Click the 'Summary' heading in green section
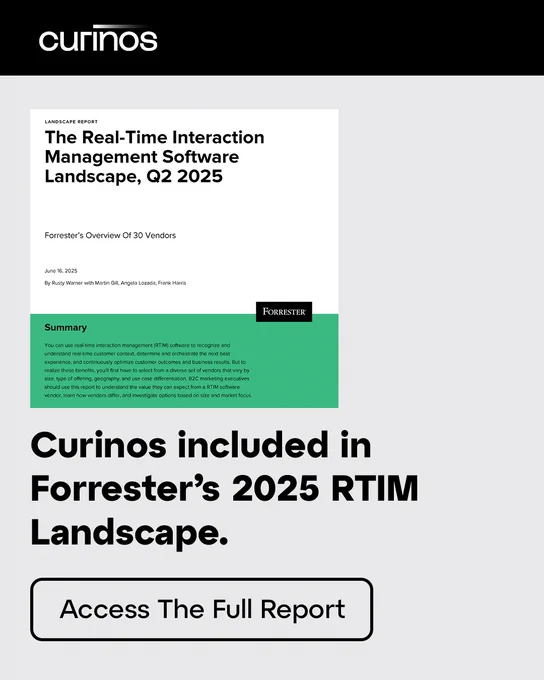Screen dimensions: 544x680 click(66, 327)
